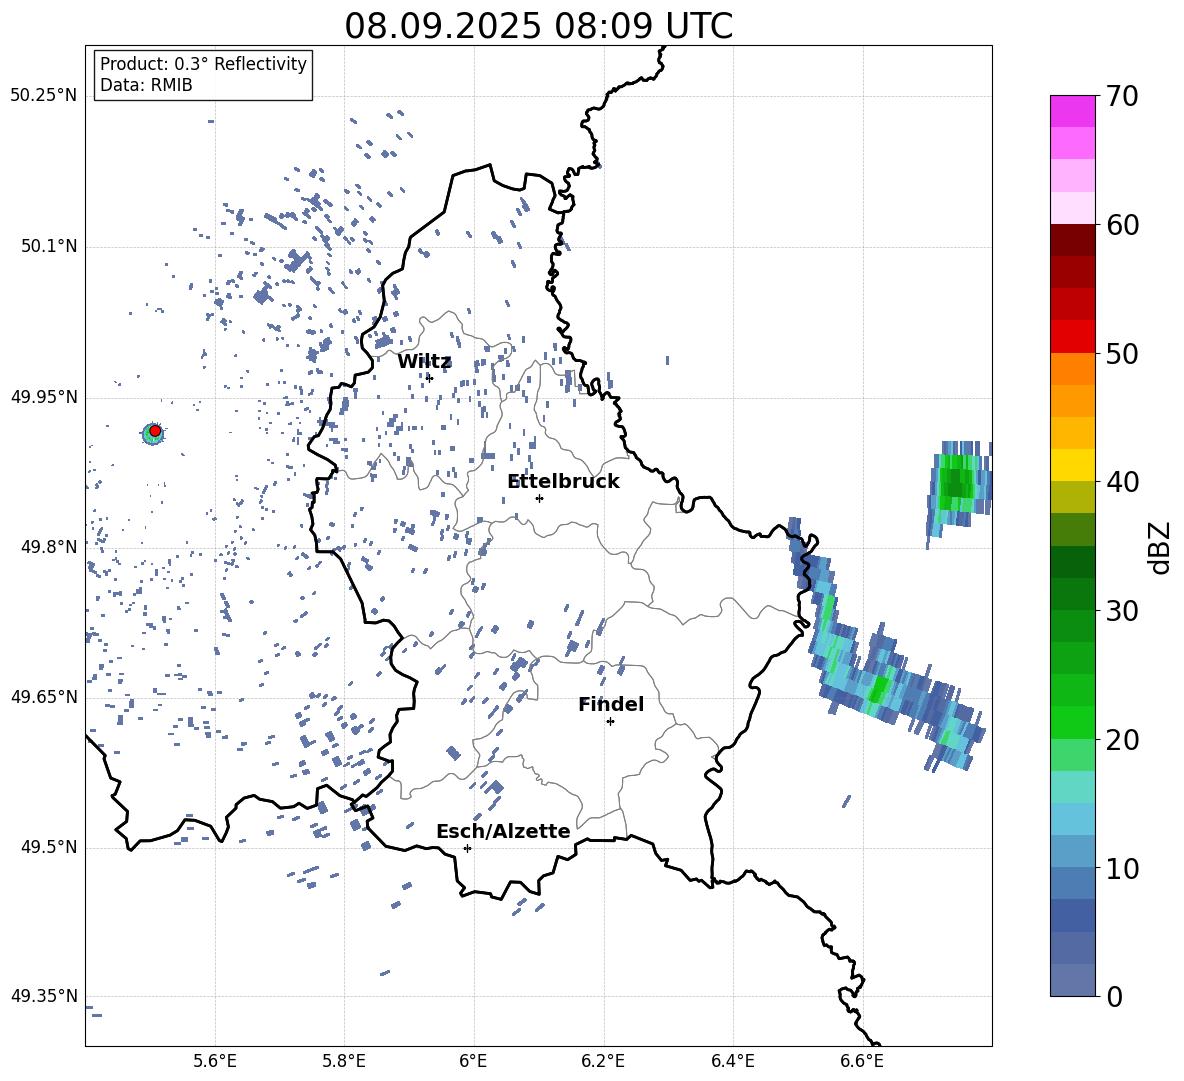Click the 49.35°N latitude label
The width and height of the screenshot is (1184, 1081).
44,996
